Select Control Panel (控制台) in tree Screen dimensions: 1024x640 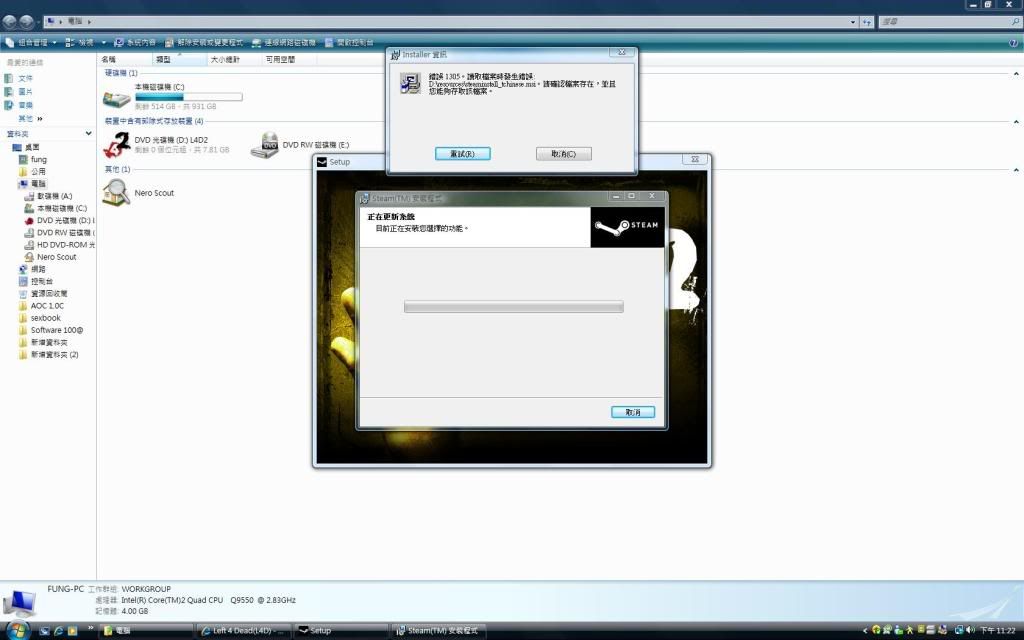point(36,281)
